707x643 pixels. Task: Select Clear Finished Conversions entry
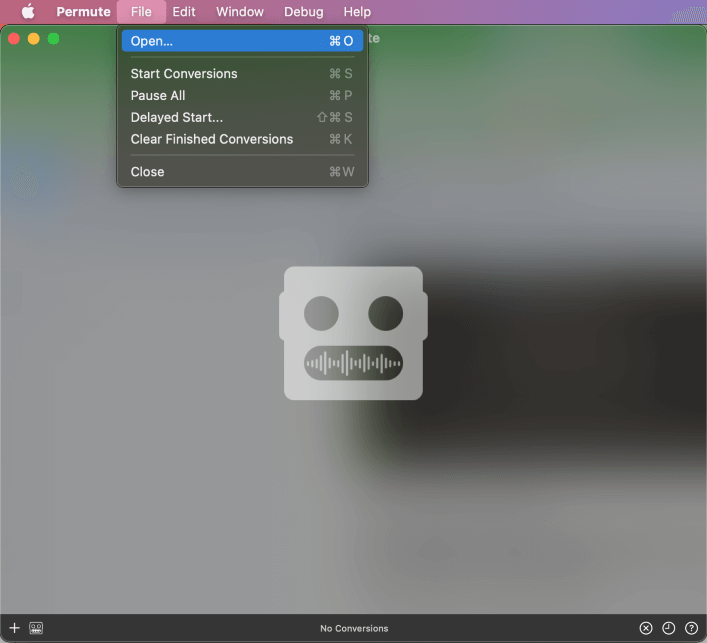point(242,139)
